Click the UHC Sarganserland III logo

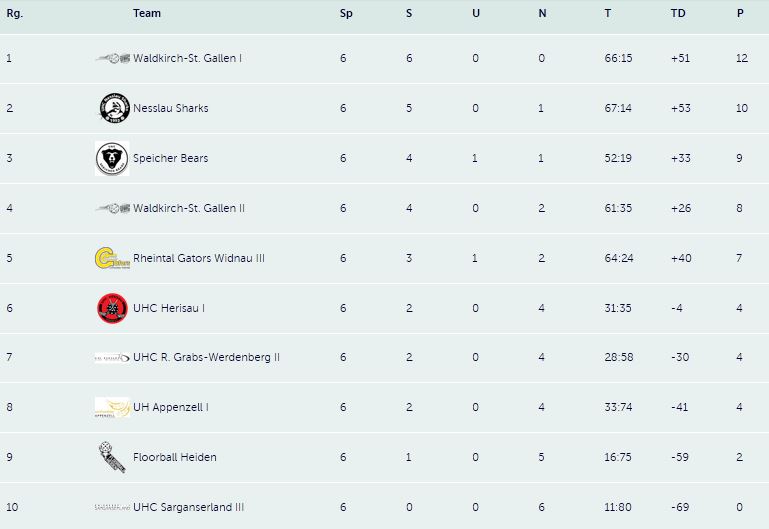click(x=112, y=507)
